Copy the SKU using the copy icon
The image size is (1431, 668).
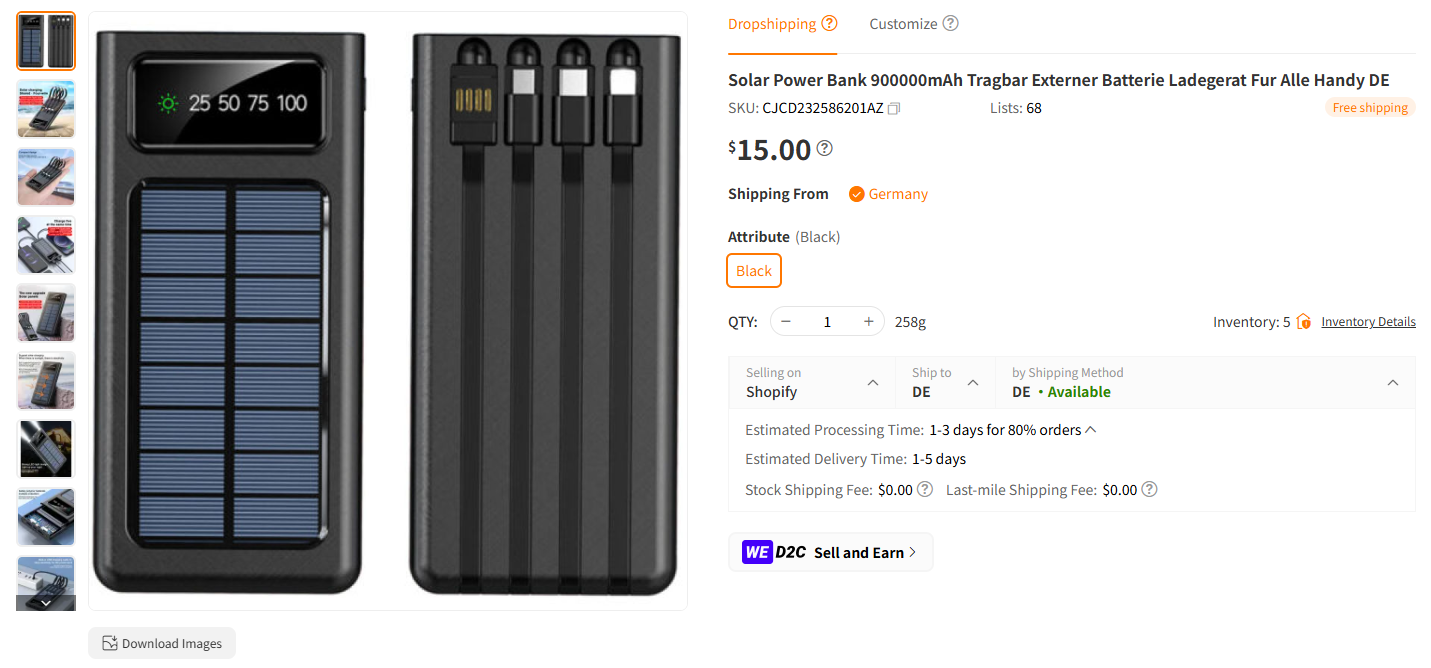893,108
